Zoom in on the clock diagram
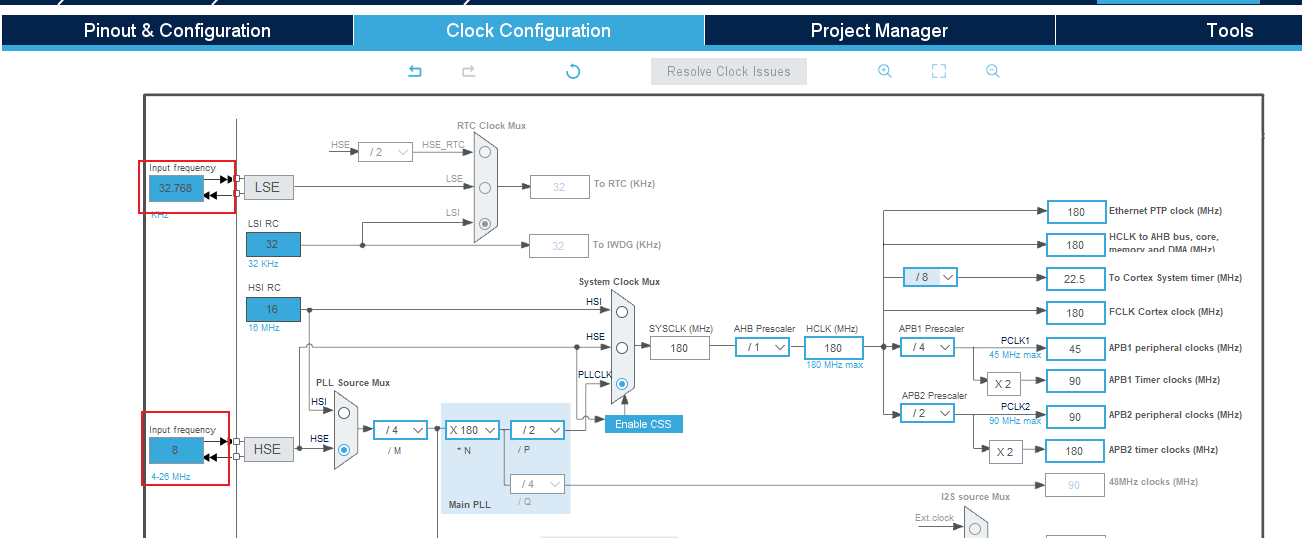The image size is (1302, 538). pyautogui.click(x=884, y=71)
